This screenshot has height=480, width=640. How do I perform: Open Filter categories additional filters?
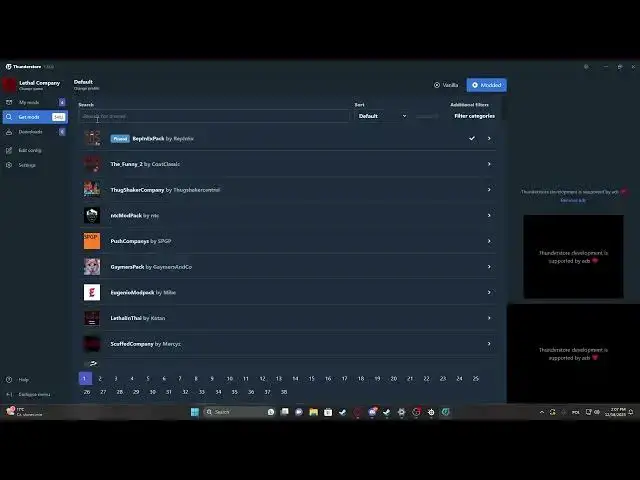point(474,116)
